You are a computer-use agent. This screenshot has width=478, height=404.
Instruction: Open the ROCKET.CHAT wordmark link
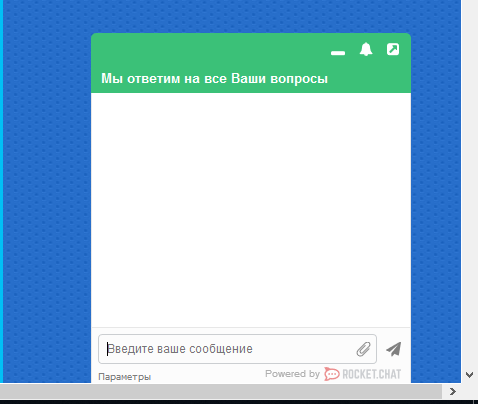pos(372,374)
